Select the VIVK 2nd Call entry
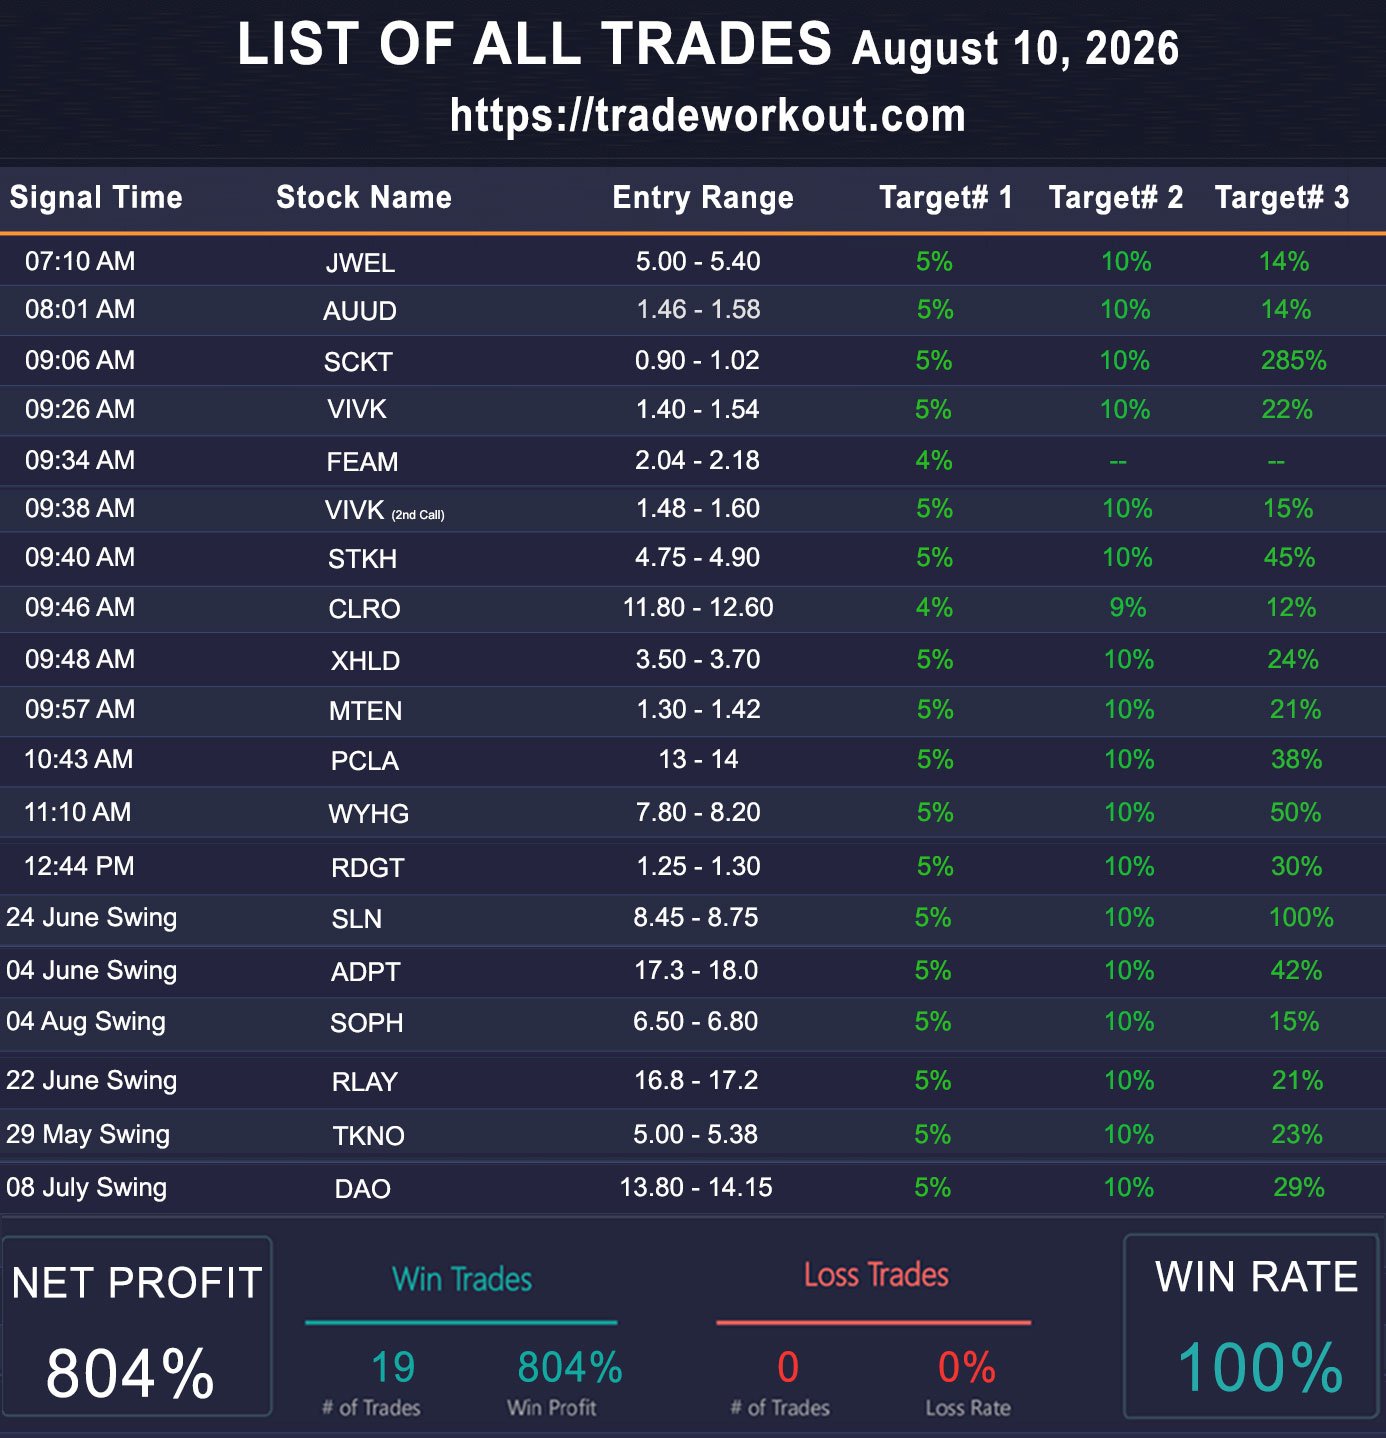1386x1438 pixels. (385, 510)
